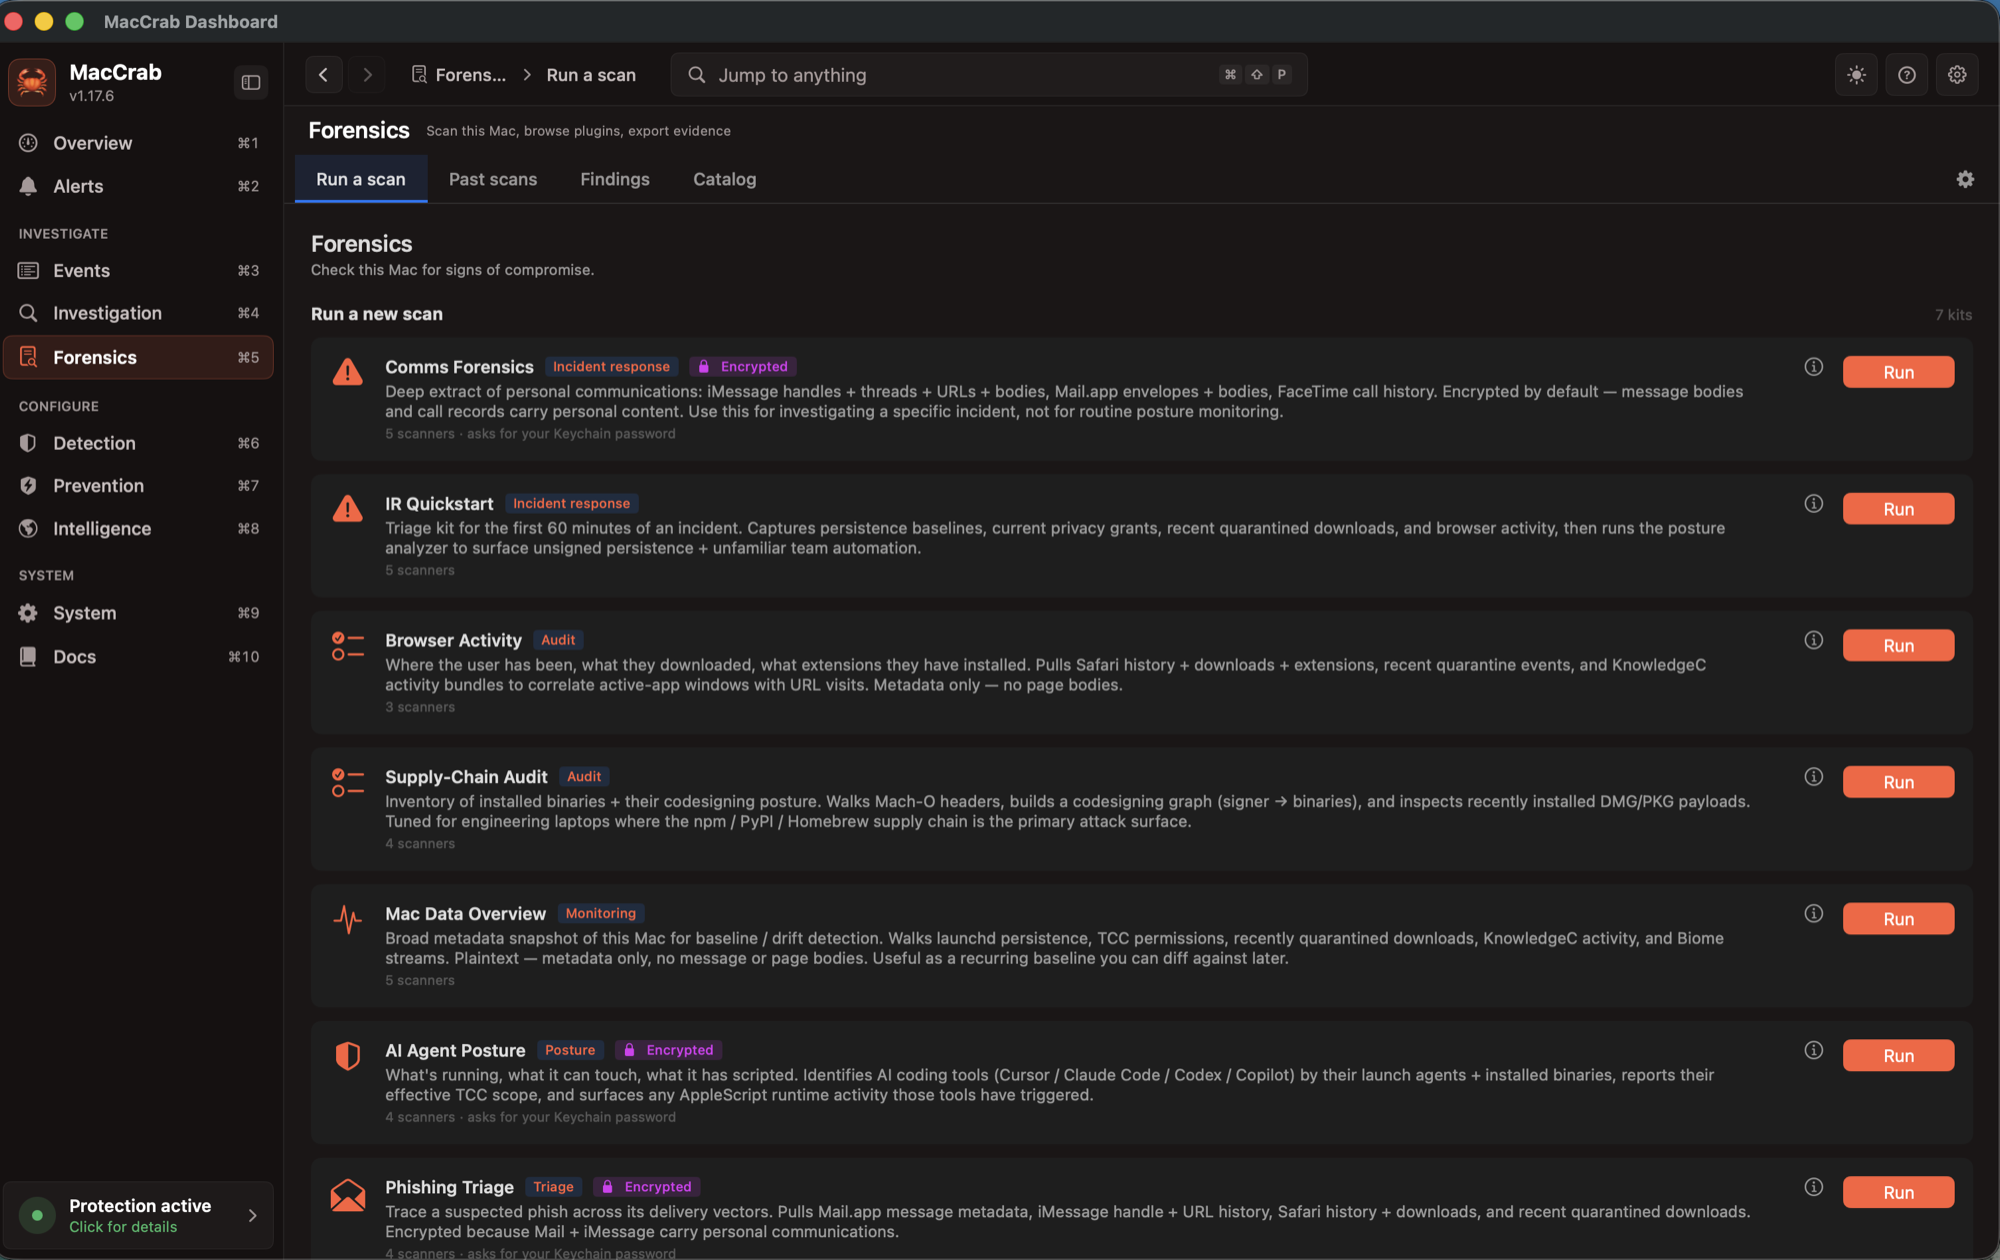Switch to the Findings tab

tap(615, 179)
